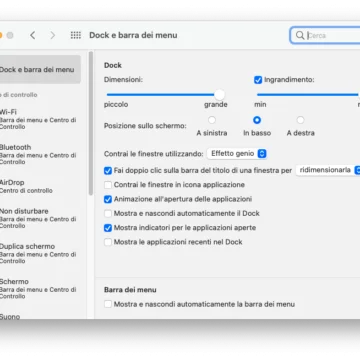Image resolution: width=360 pixels, height=360 pixels.
Task: Open Wi-Fi in the sidebar
Action: [39, 119]
